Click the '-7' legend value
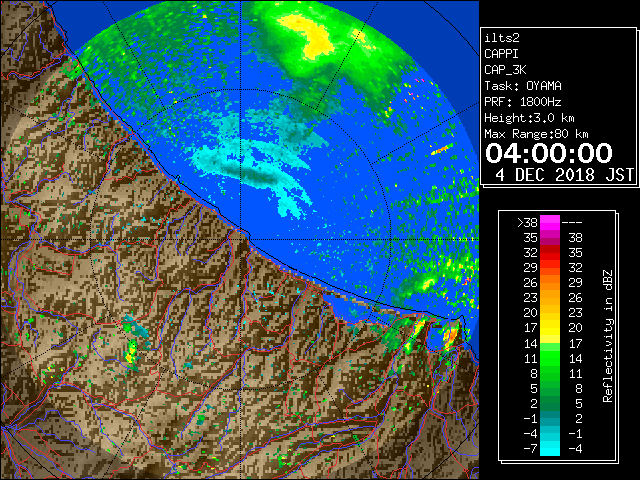640x480 pixels. point(530,448)
